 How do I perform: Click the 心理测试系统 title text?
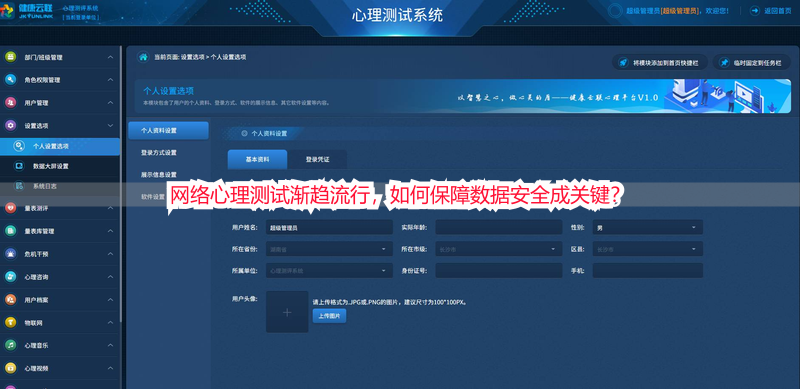coord(397,15)
